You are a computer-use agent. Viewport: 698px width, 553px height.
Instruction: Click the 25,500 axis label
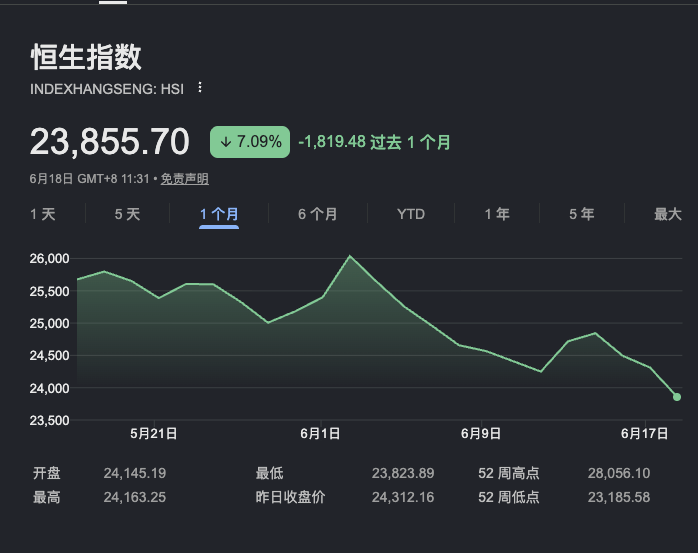(x=49, y=292)
